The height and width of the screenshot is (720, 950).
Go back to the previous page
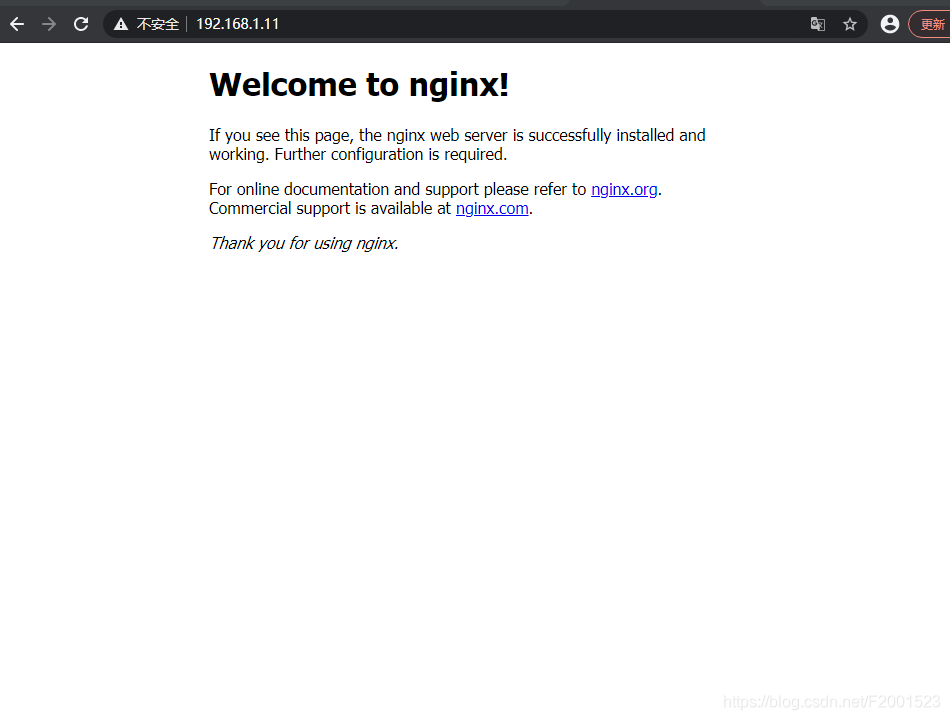17,24
